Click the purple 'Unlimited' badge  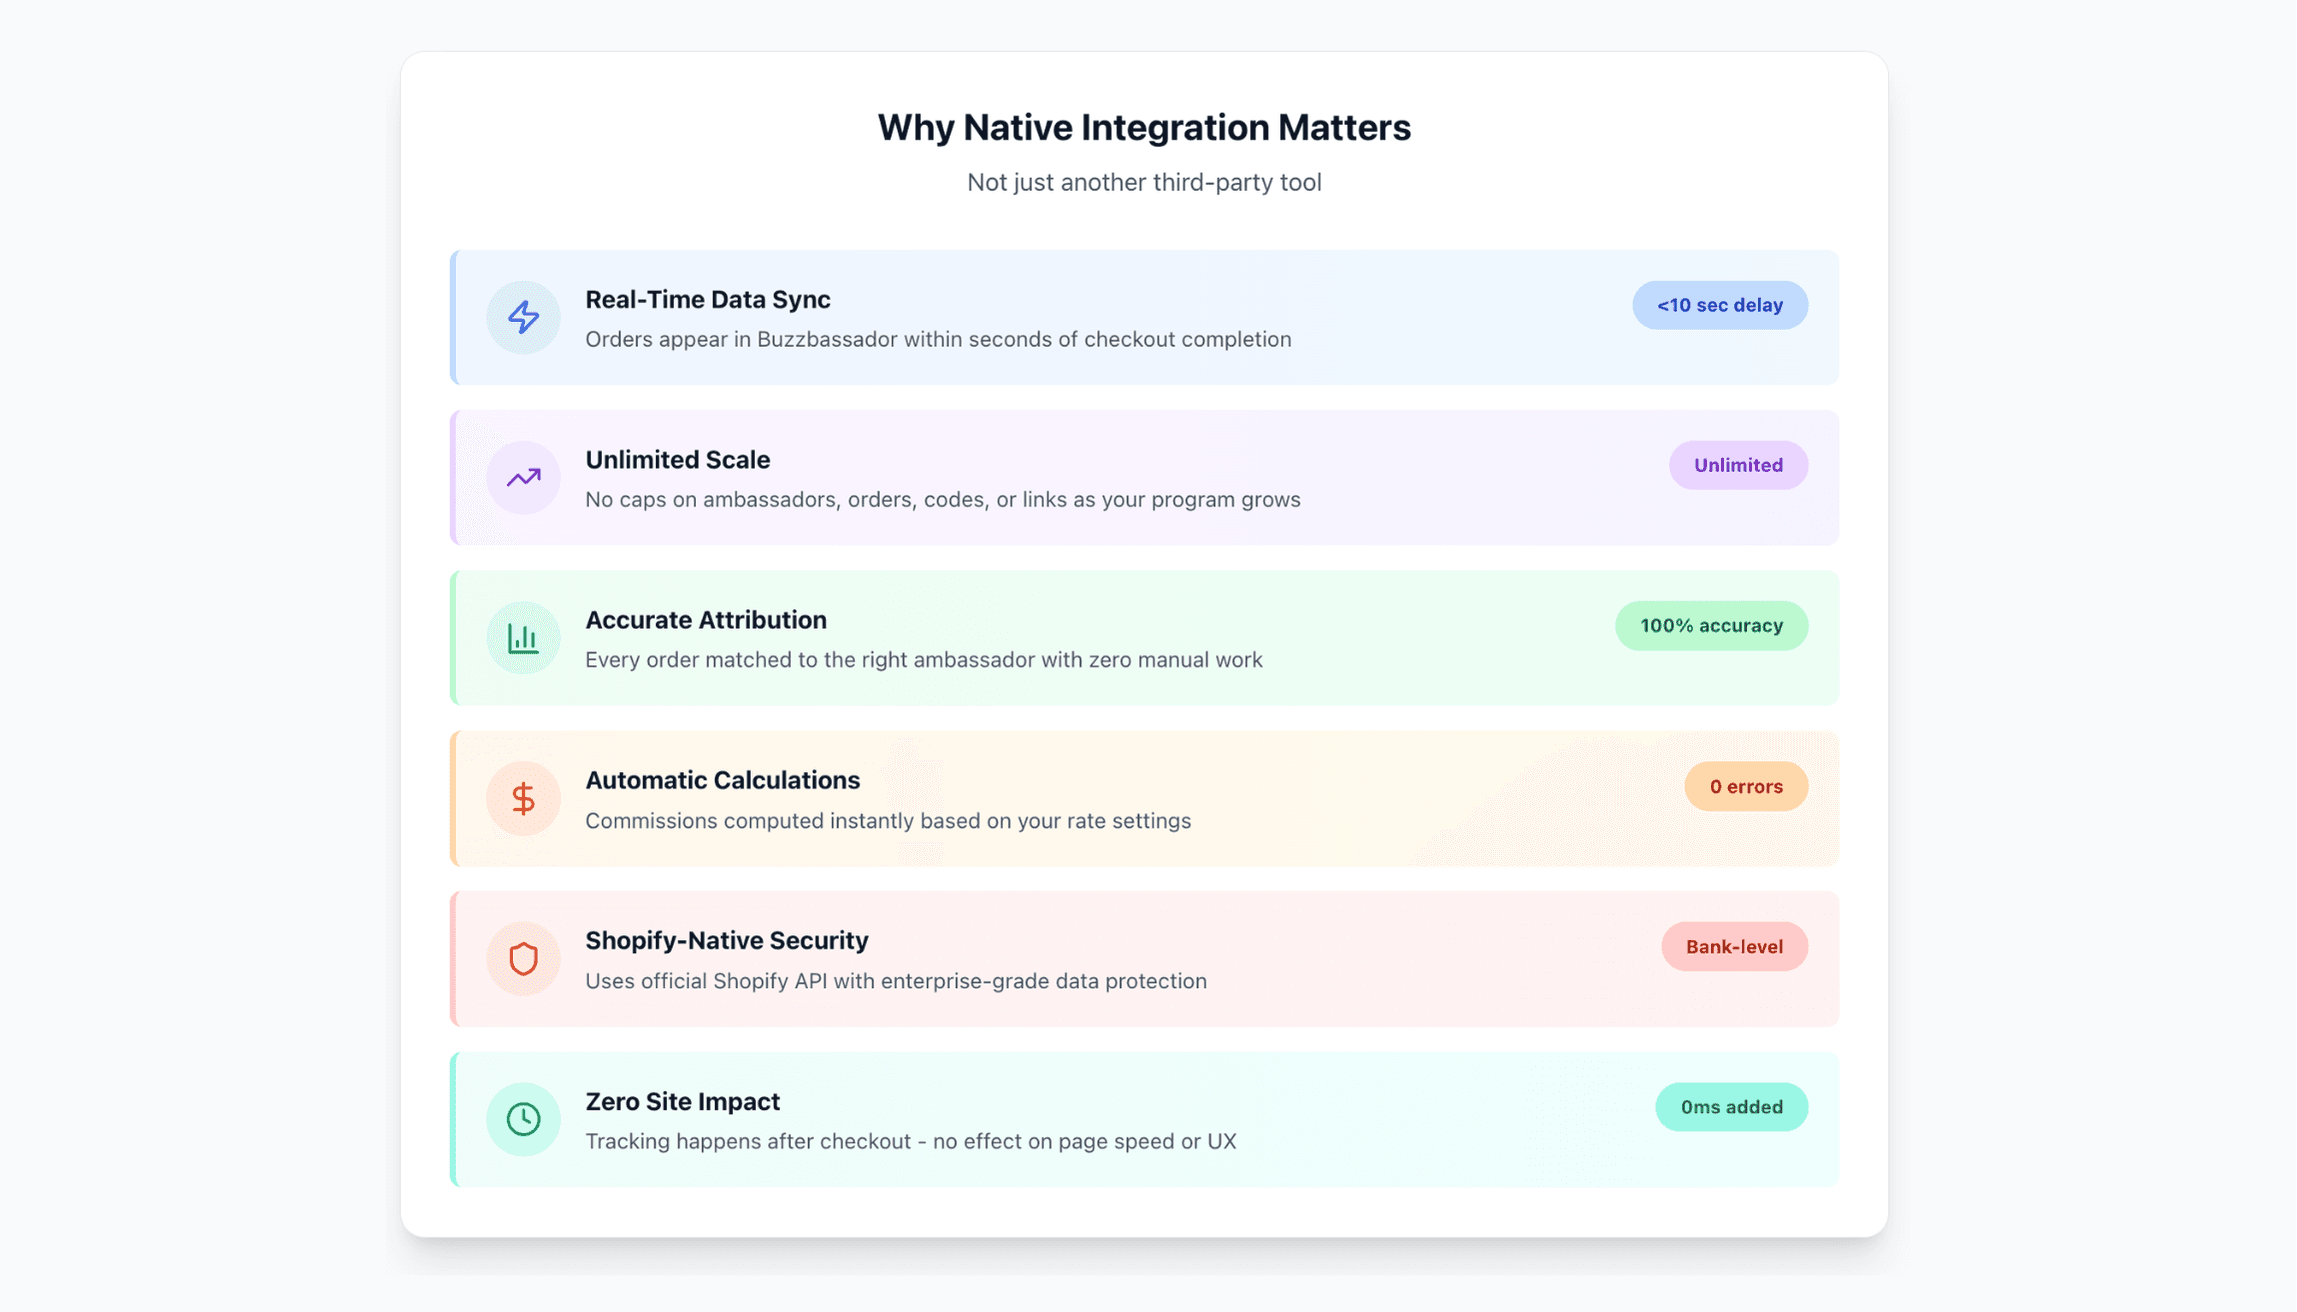(1737, 465)
